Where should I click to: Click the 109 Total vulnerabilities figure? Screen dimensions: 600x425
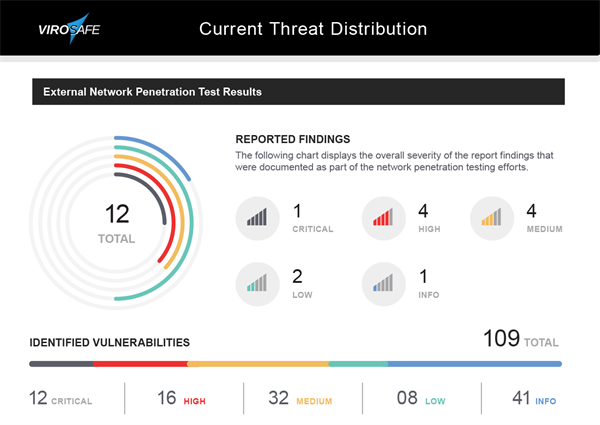pos(520,339)
